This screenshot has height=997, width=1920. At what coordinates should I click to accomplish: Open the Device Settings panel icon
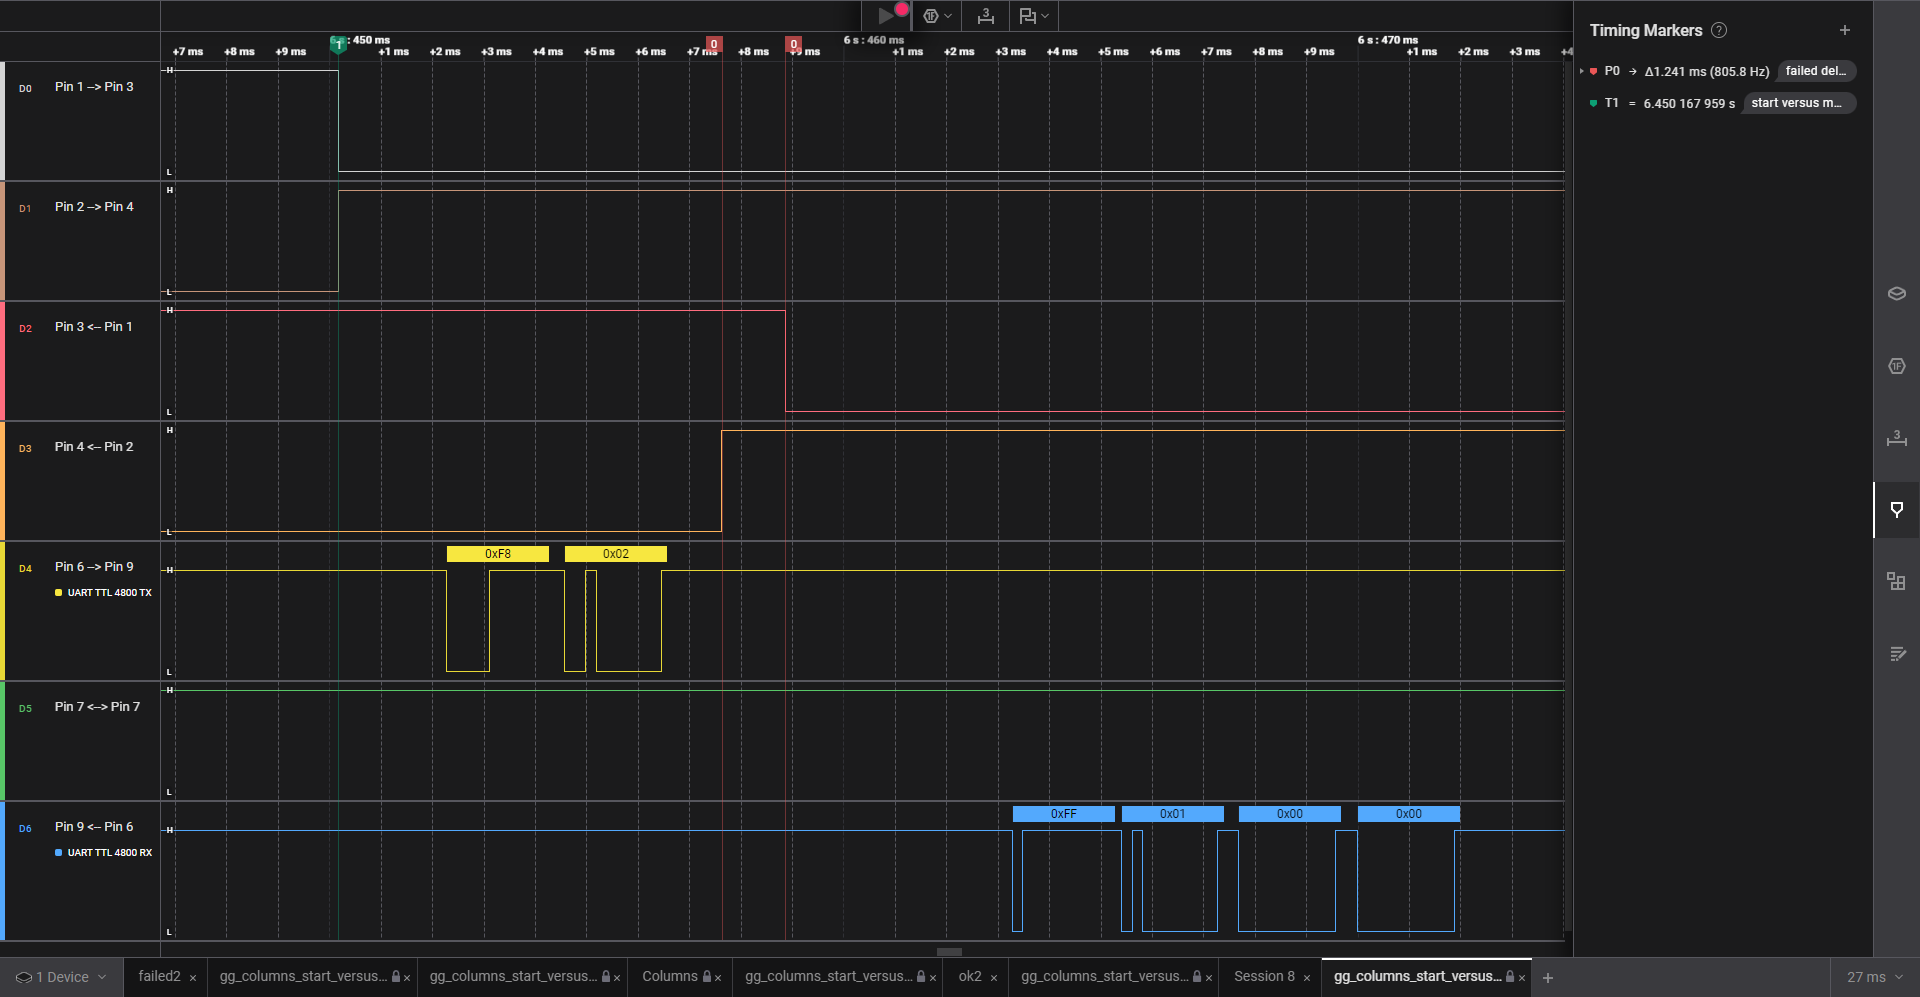pos(1896,293)
